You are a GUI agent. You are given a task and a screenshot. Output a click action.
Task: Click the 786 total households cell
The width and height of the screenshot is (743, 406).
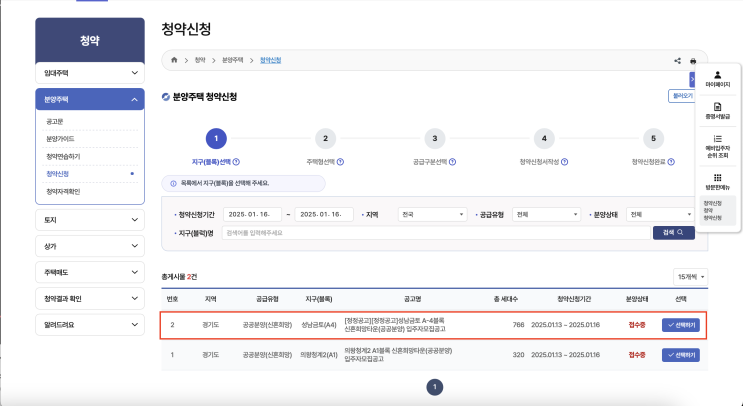[x=518, y=325]
